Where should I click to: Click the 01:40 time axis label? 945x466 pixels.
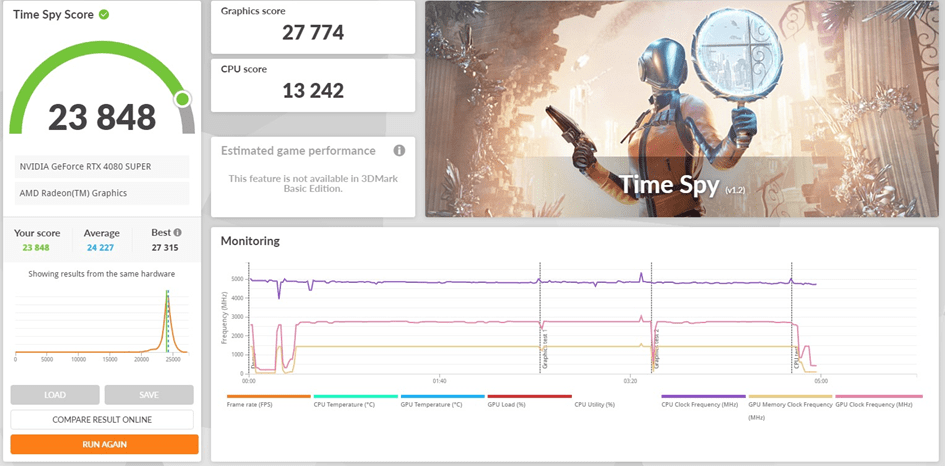tap(439, 381)
